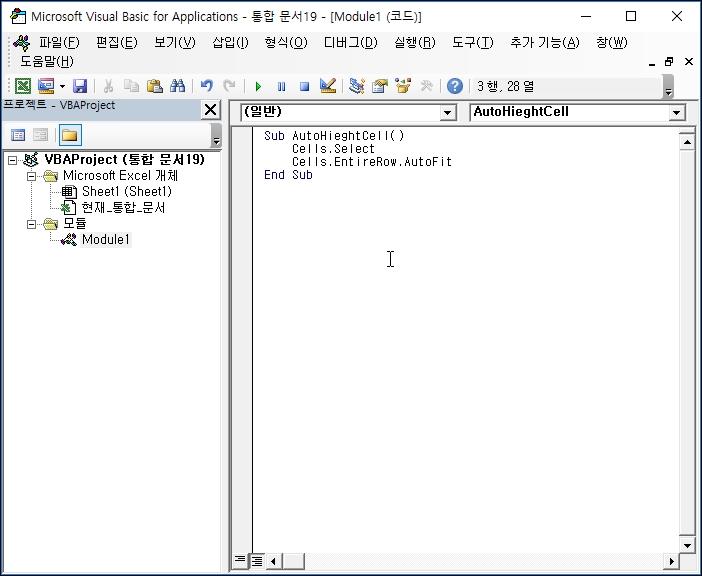Open Find with binoculars icon

[x=177, y=86]
